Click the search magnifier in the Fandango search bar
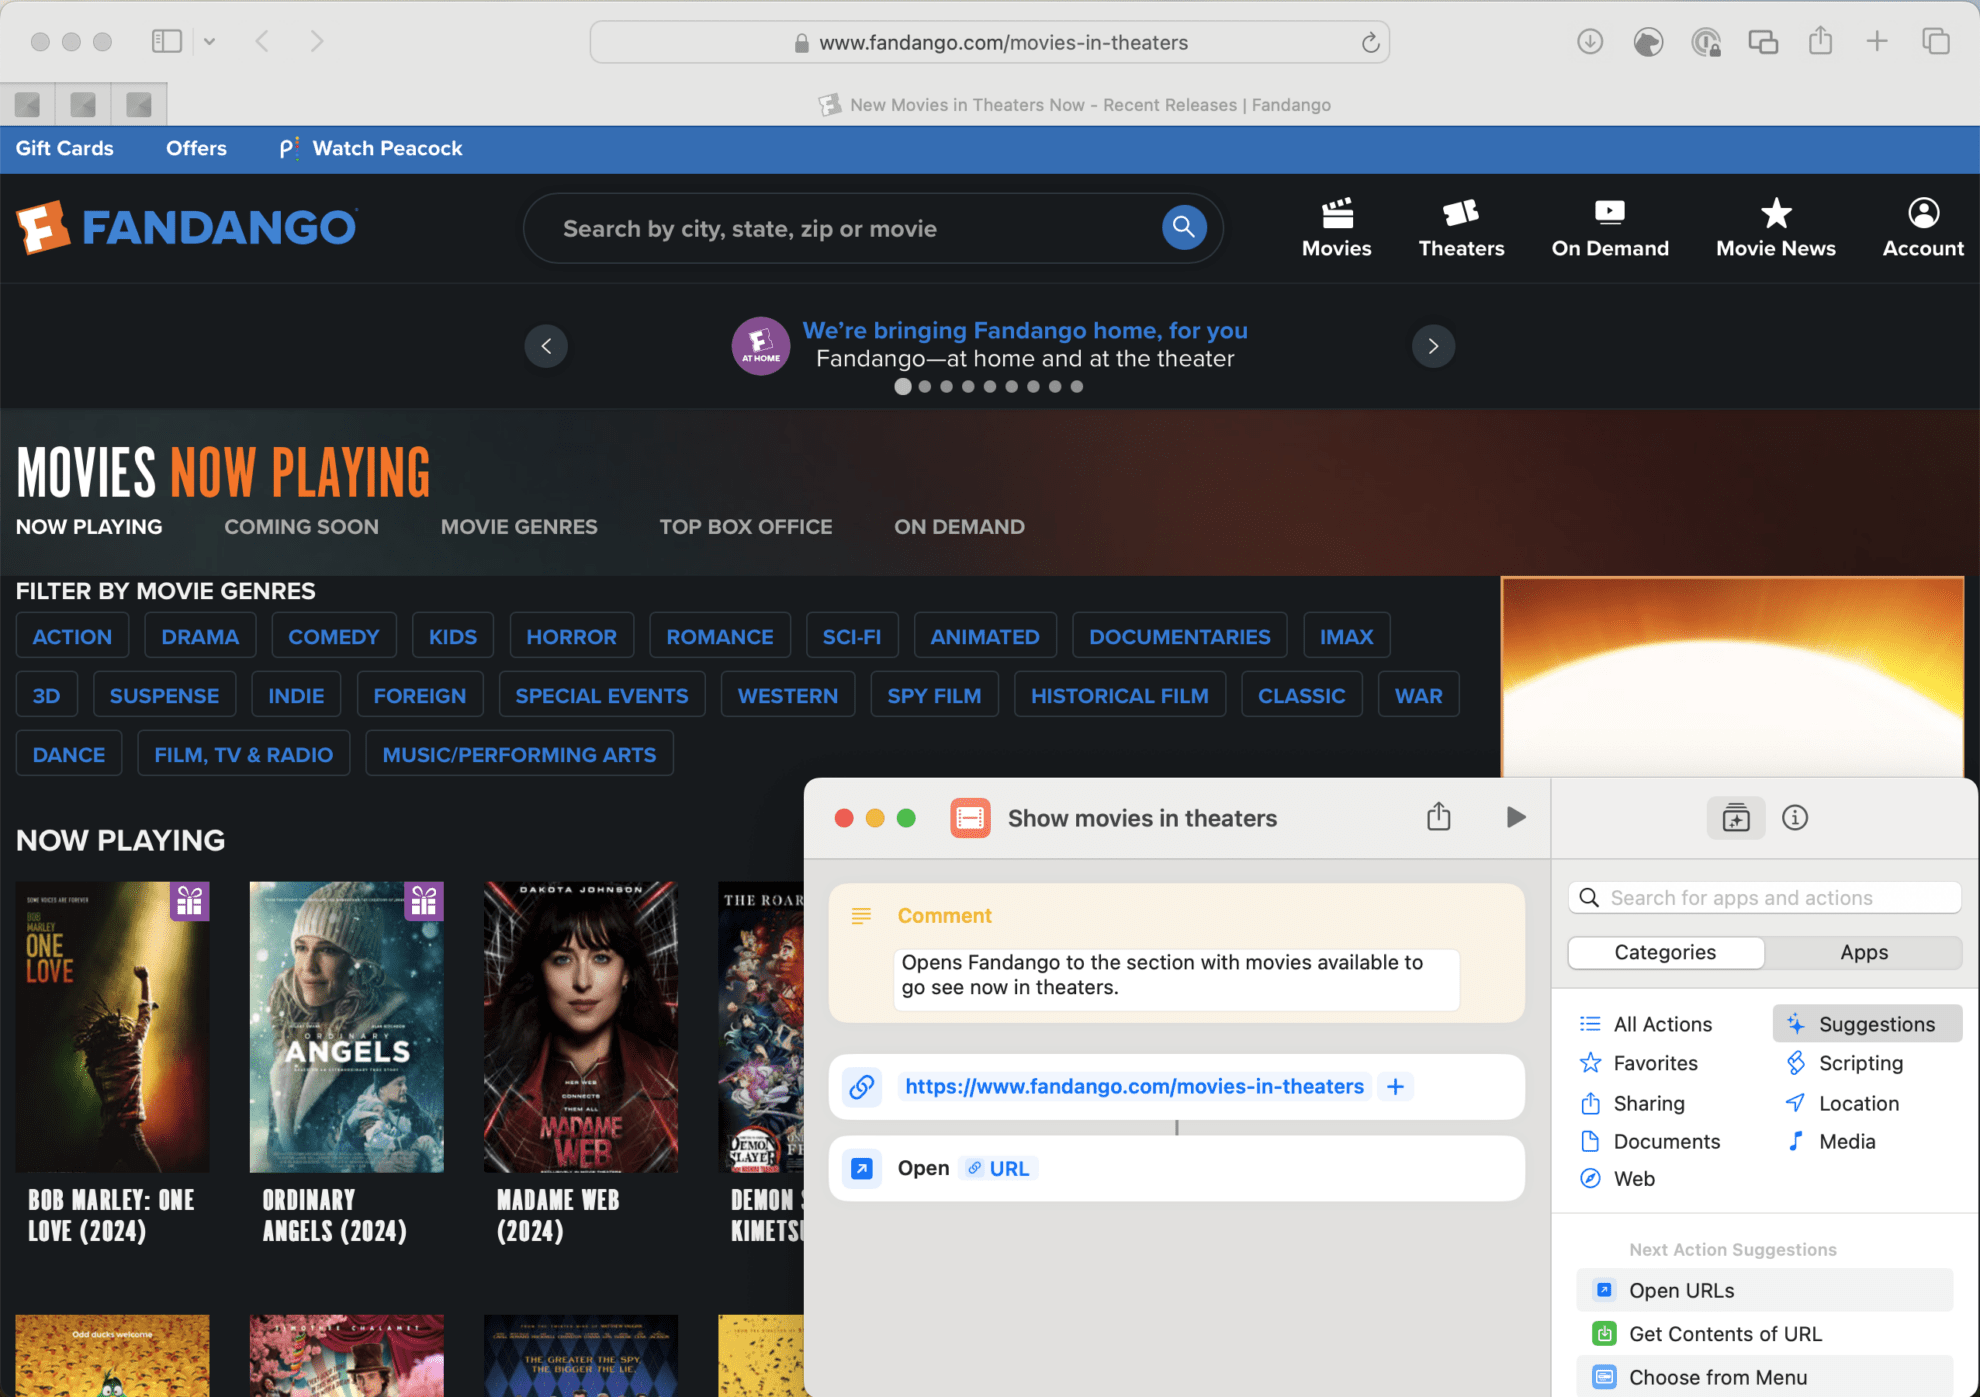 [1184, 228]
